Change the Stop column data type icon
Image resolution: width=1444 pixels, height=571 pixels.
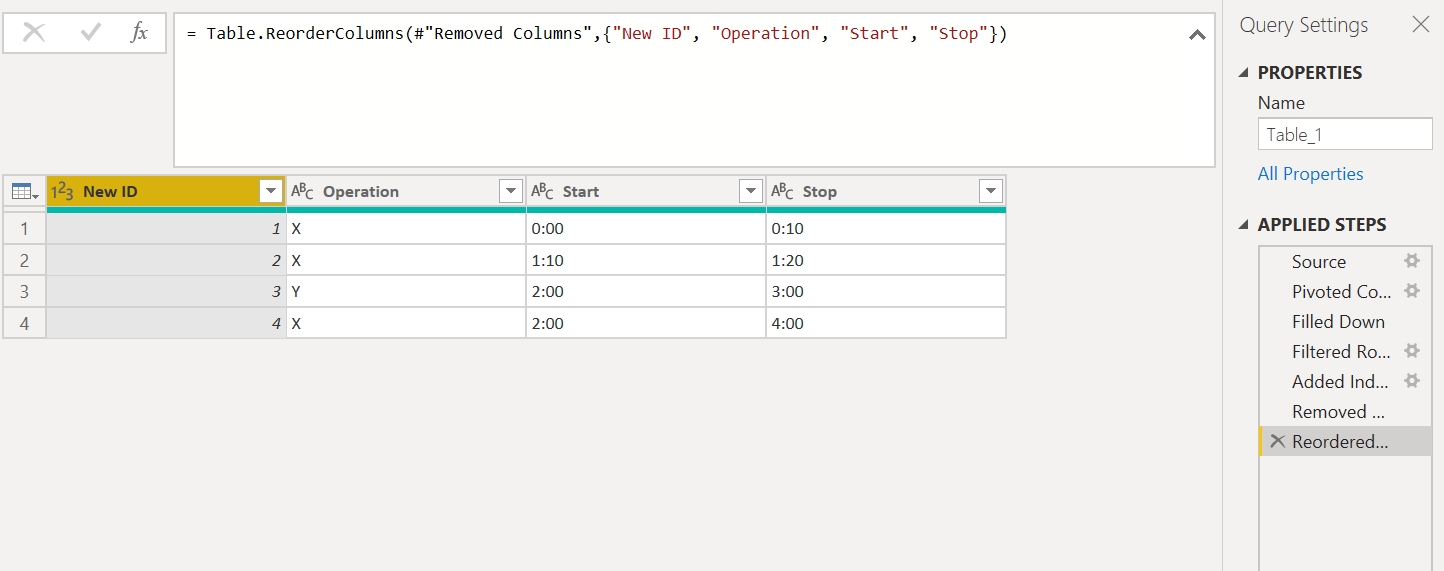(x=782, y=191)
